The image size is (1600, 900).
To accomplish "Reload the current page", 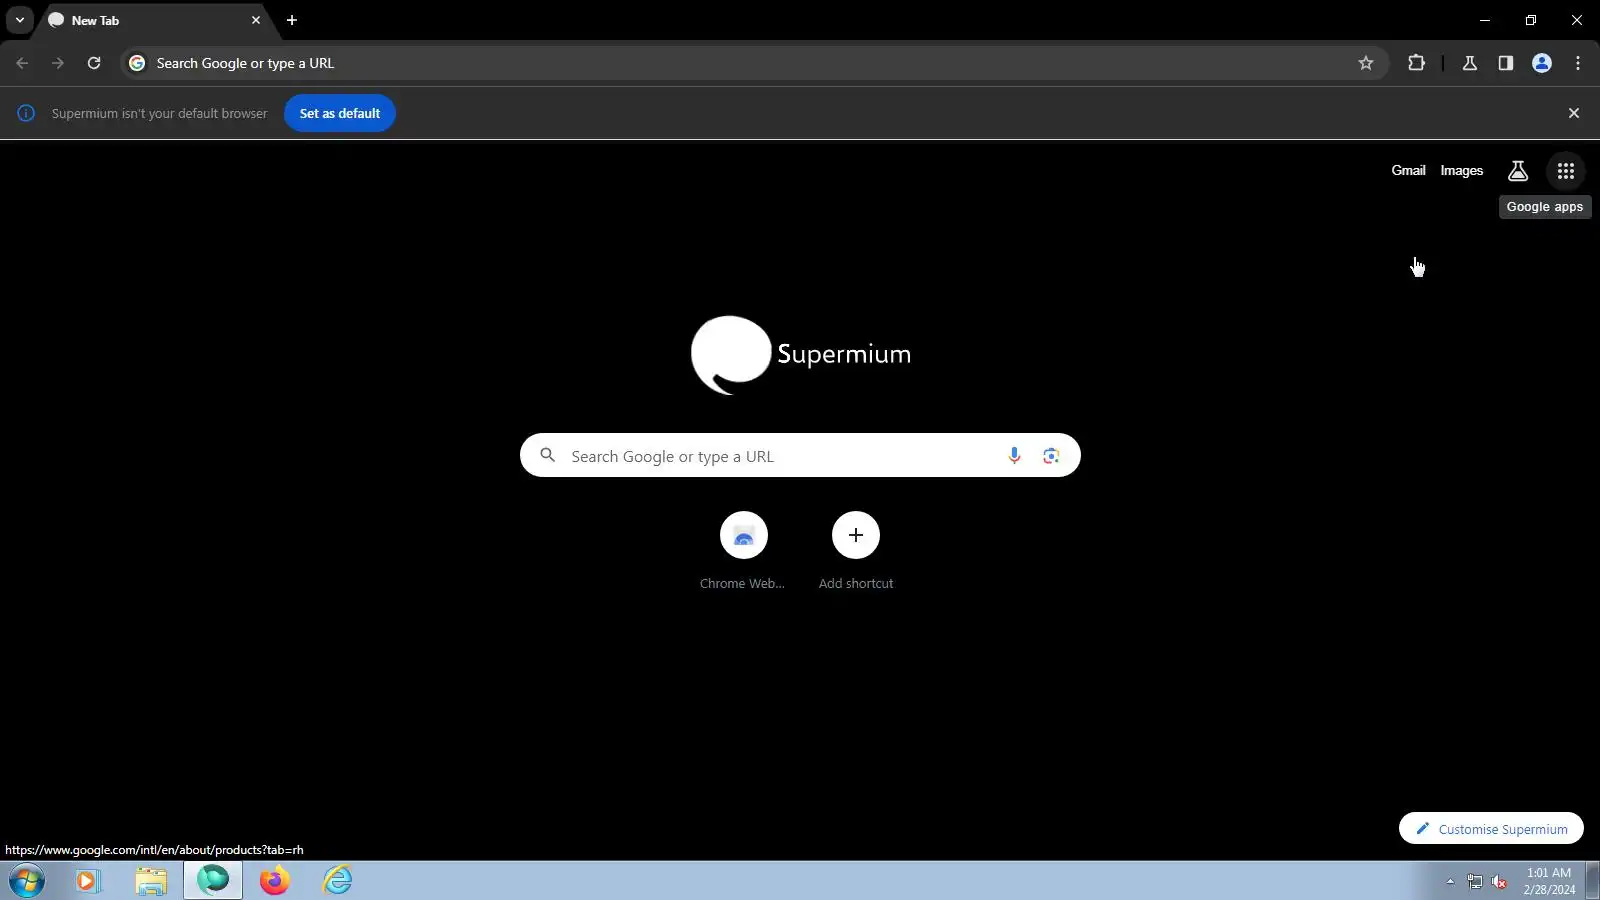I will click(94, 63).
